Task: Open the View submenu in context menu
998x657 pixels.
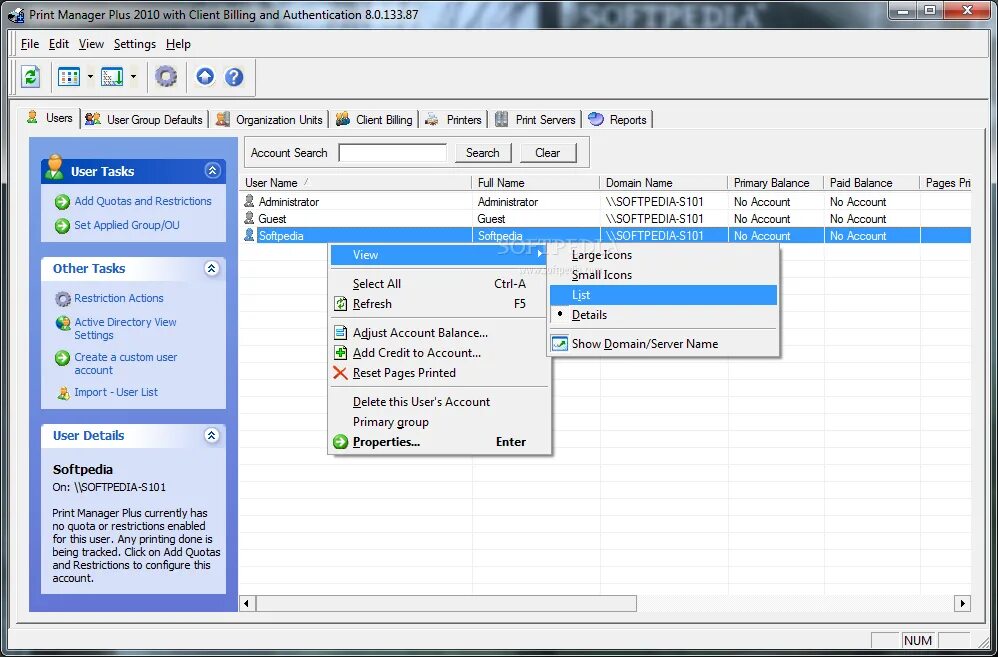Action: tap(439, 255)
